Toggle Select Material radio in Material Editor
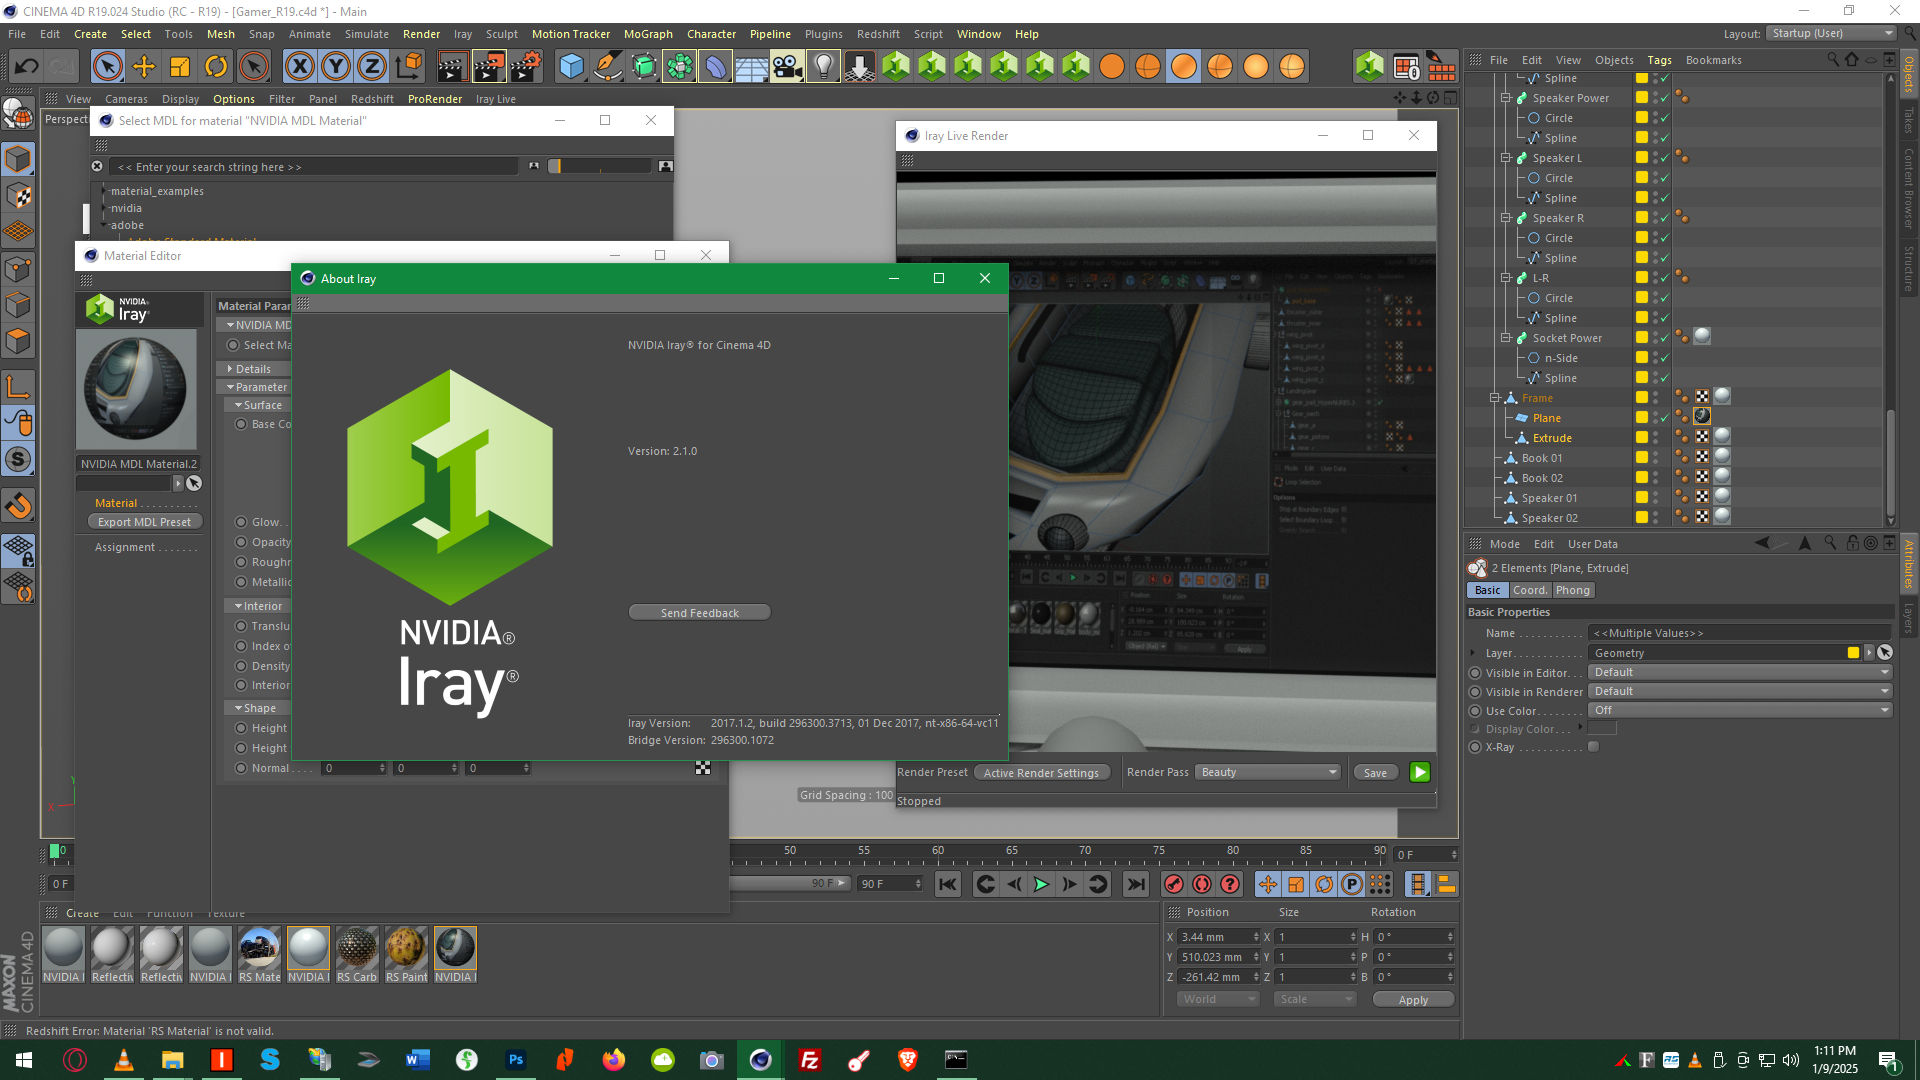This screenshot has height=1080, width=1920. coord(233,345)
